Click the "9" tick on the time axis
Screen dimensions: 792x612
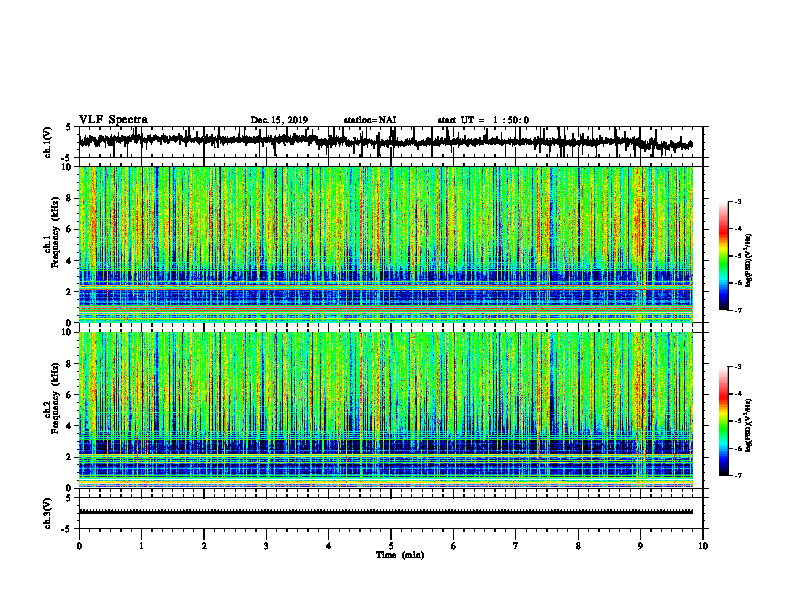(640, 546)
